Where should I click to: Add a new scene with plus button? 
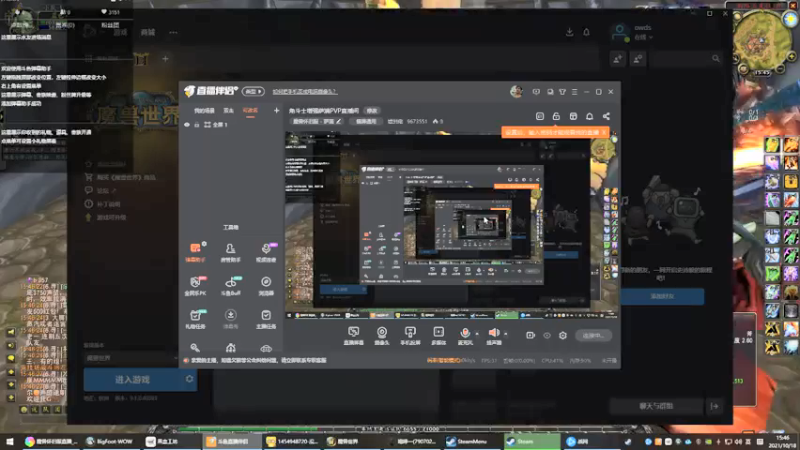pyautogui.click(x=276, y=110)
